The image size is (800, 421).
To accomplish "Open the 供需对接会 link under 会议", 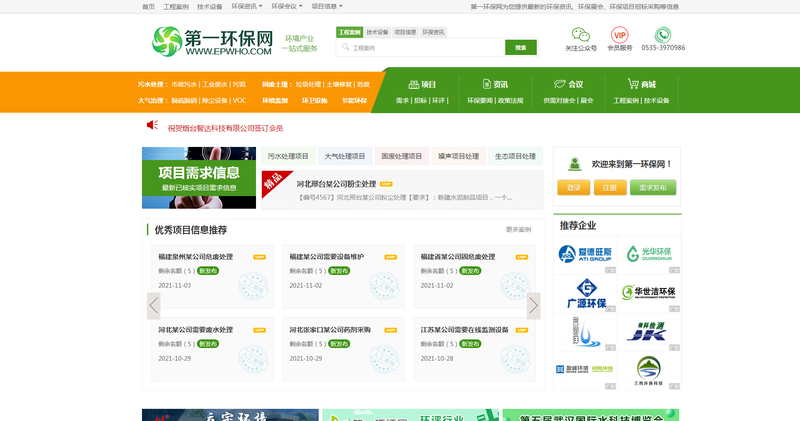I will (x=559, y=101).
